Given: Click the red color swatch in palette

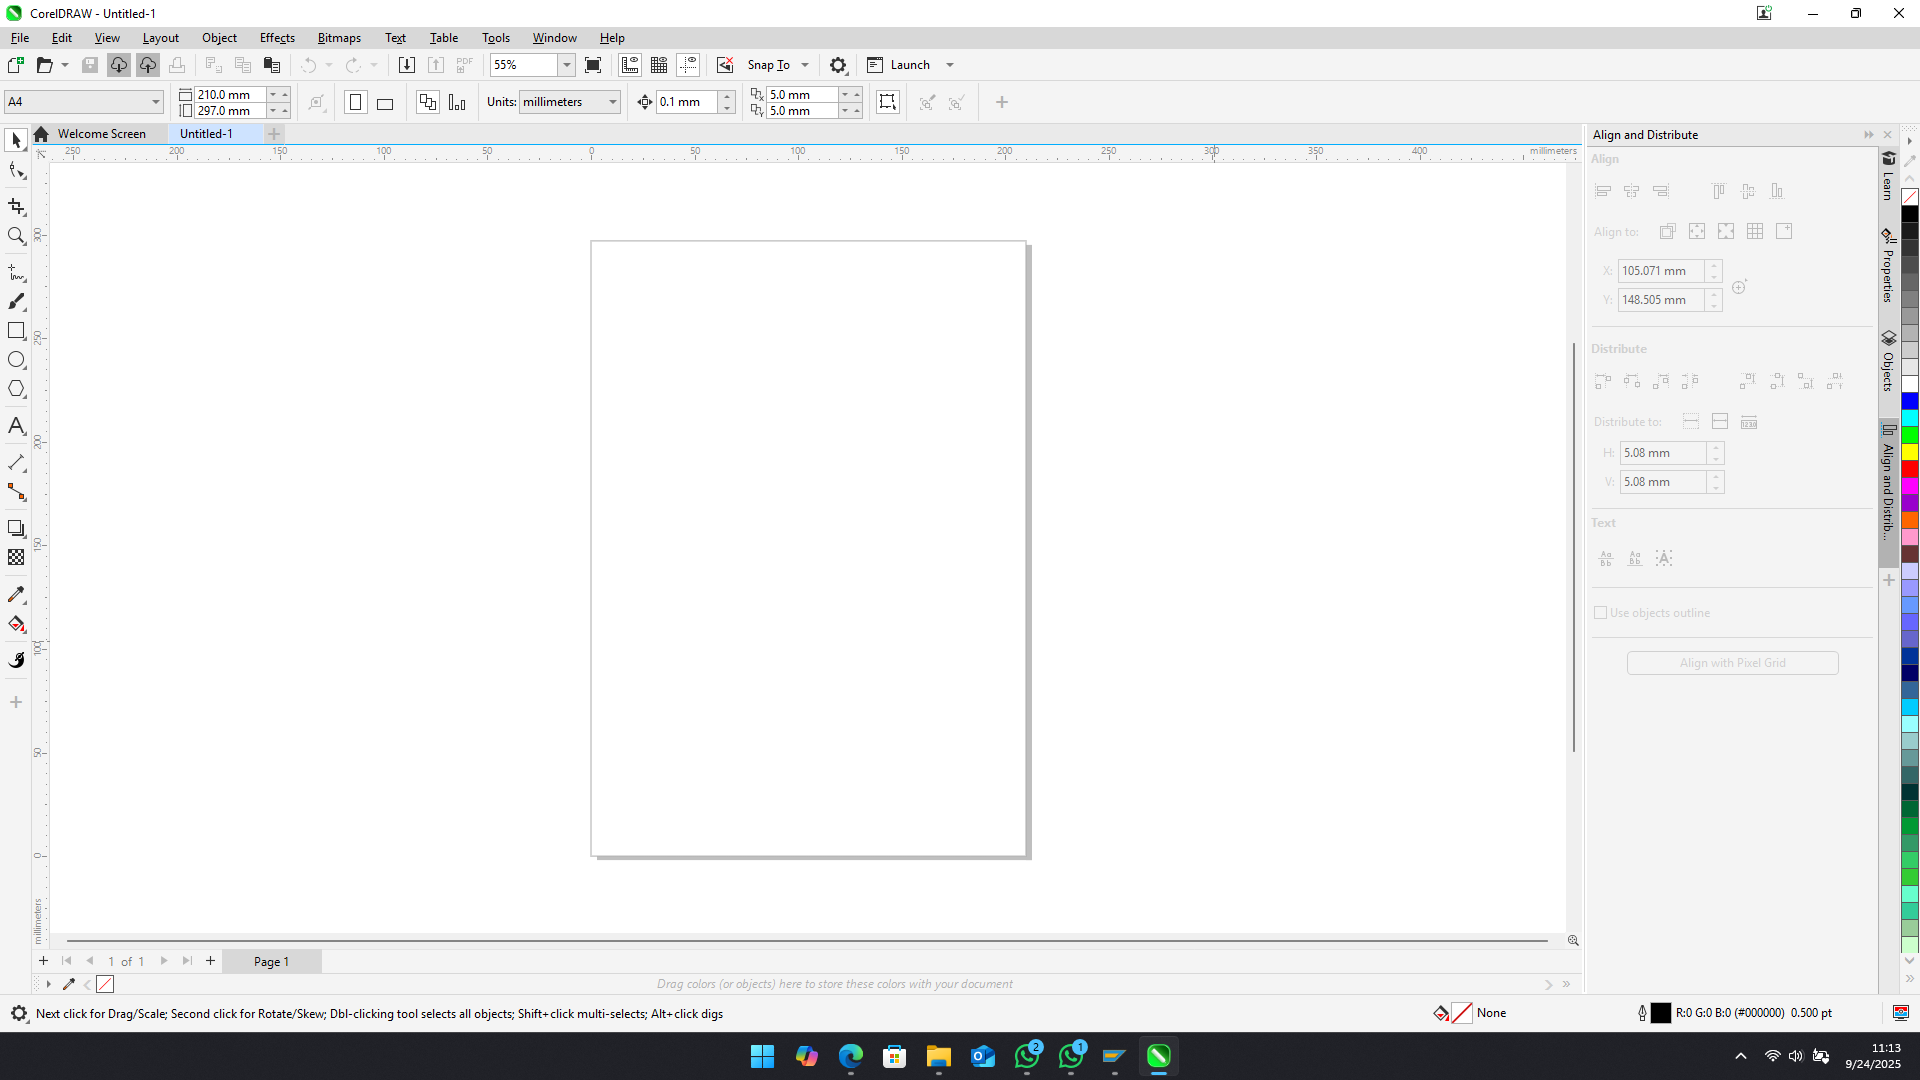Looking at the screenshot, I should (1910, 469).
